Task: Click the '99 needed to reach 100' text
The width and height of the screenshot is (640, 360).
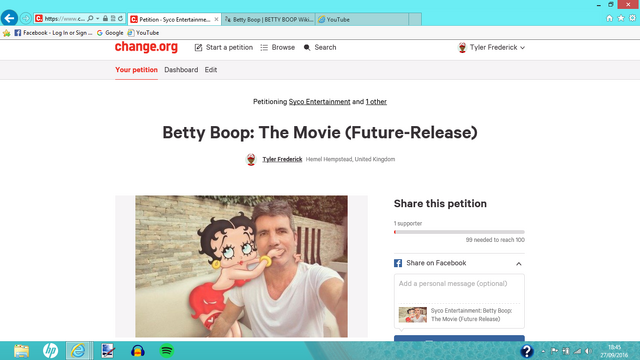Action: [495, 240]
